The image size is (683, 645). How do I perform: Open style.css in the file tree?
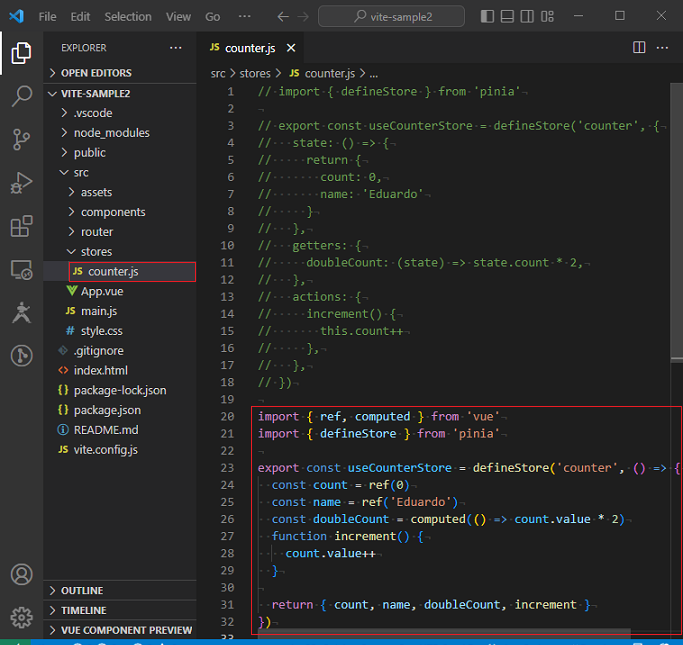click(120, 331)
